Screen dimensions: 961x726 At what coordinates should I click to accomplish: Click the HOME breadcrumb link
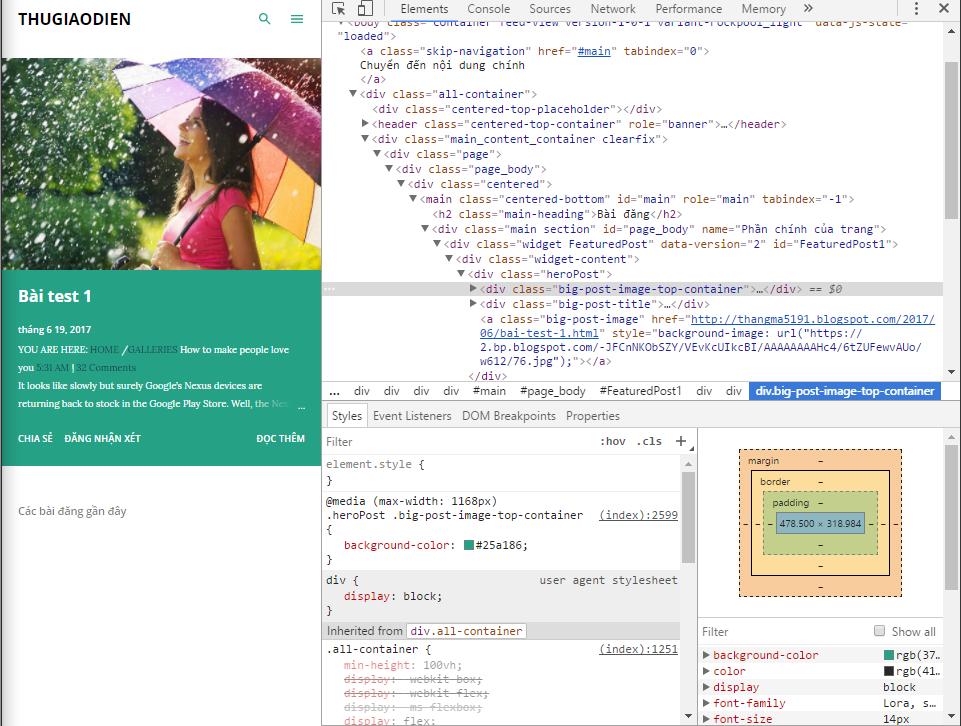(105, 350)
